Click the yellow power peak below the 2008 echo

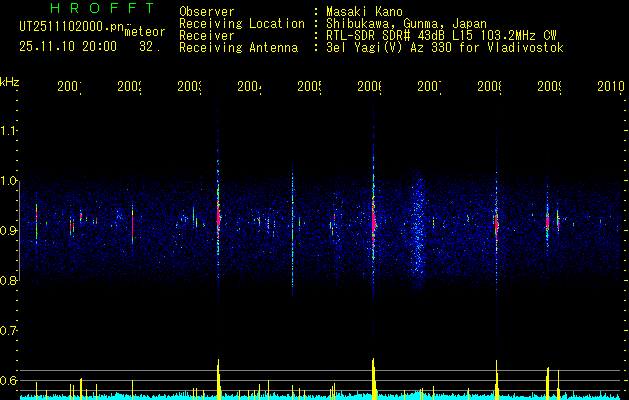click(x=497, y=379)
